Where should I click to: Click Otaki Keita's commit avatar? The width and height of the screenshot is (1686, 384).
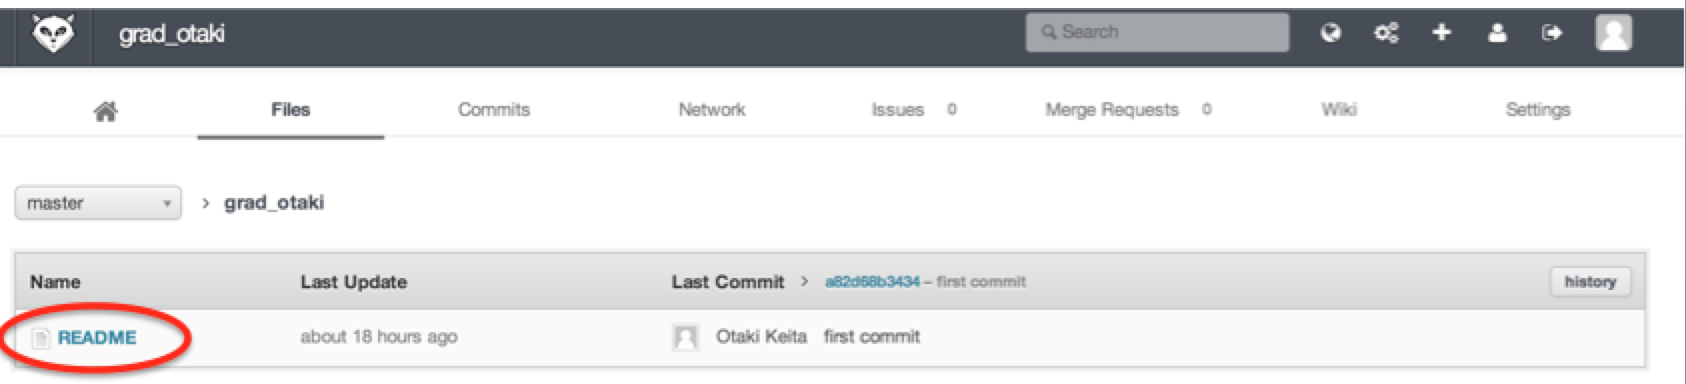(686, 338)
